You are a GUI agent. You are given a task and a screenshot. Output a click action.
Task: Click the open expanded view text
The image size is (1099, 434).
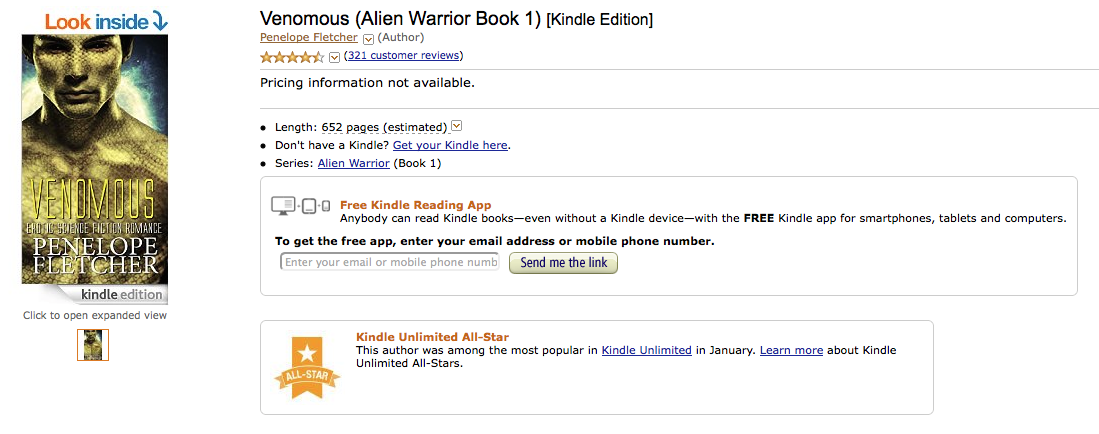(x=95, y=315)
